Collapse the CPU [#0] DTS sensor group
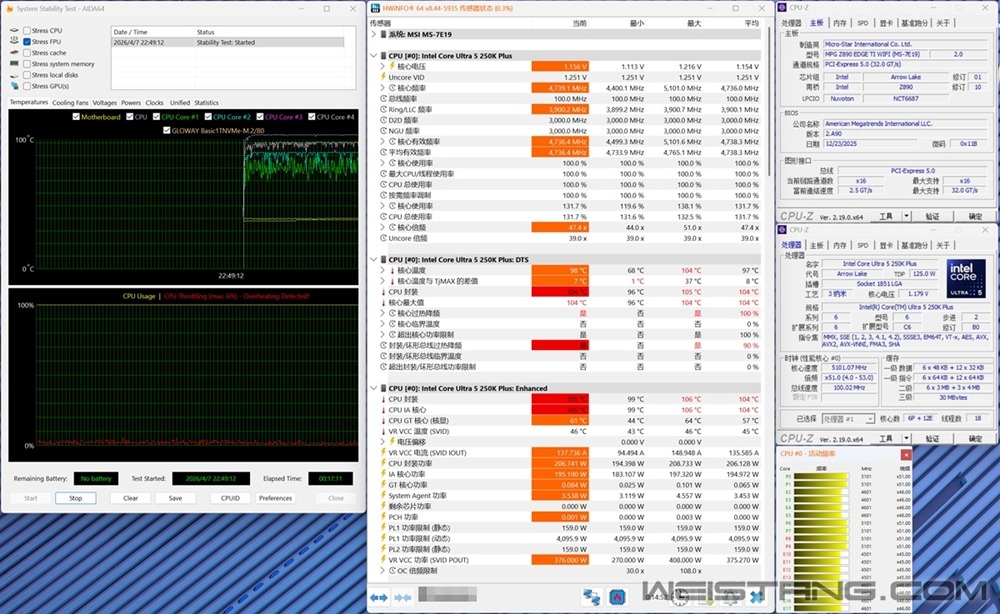 (374, 259)
